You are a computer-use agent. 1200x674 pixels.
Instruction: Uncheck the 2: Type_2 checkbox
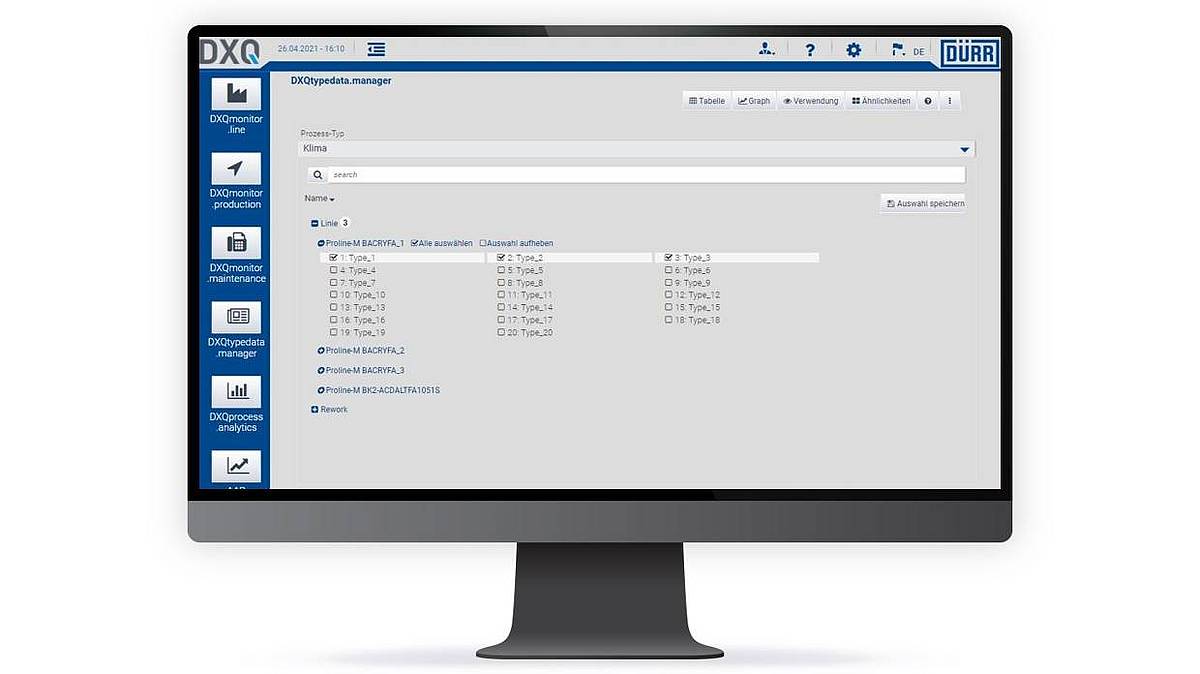point(501,258)
